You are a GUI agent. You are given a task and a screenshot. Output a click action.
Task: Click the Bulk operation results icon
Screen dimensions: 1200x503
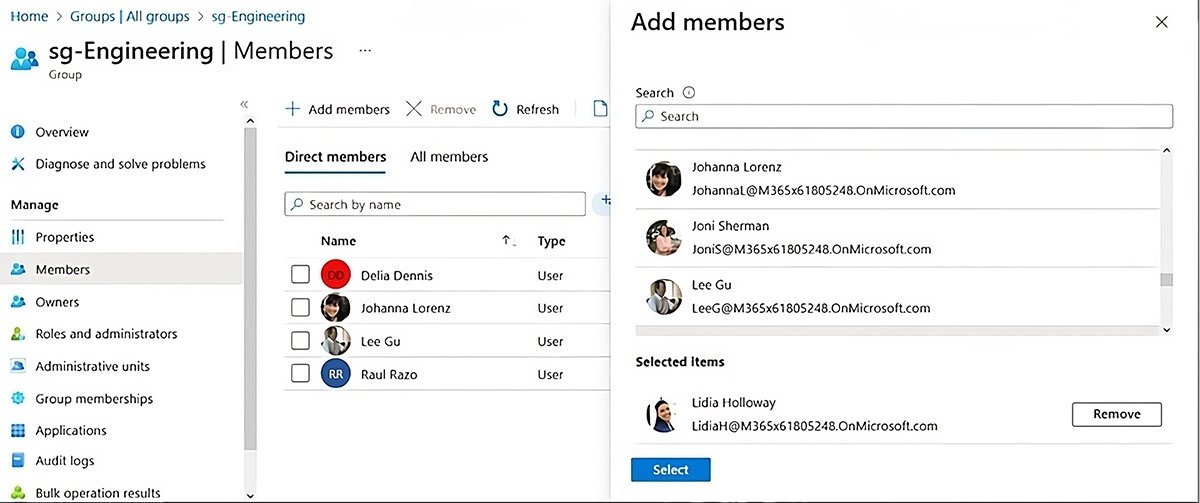pos(17,493)
